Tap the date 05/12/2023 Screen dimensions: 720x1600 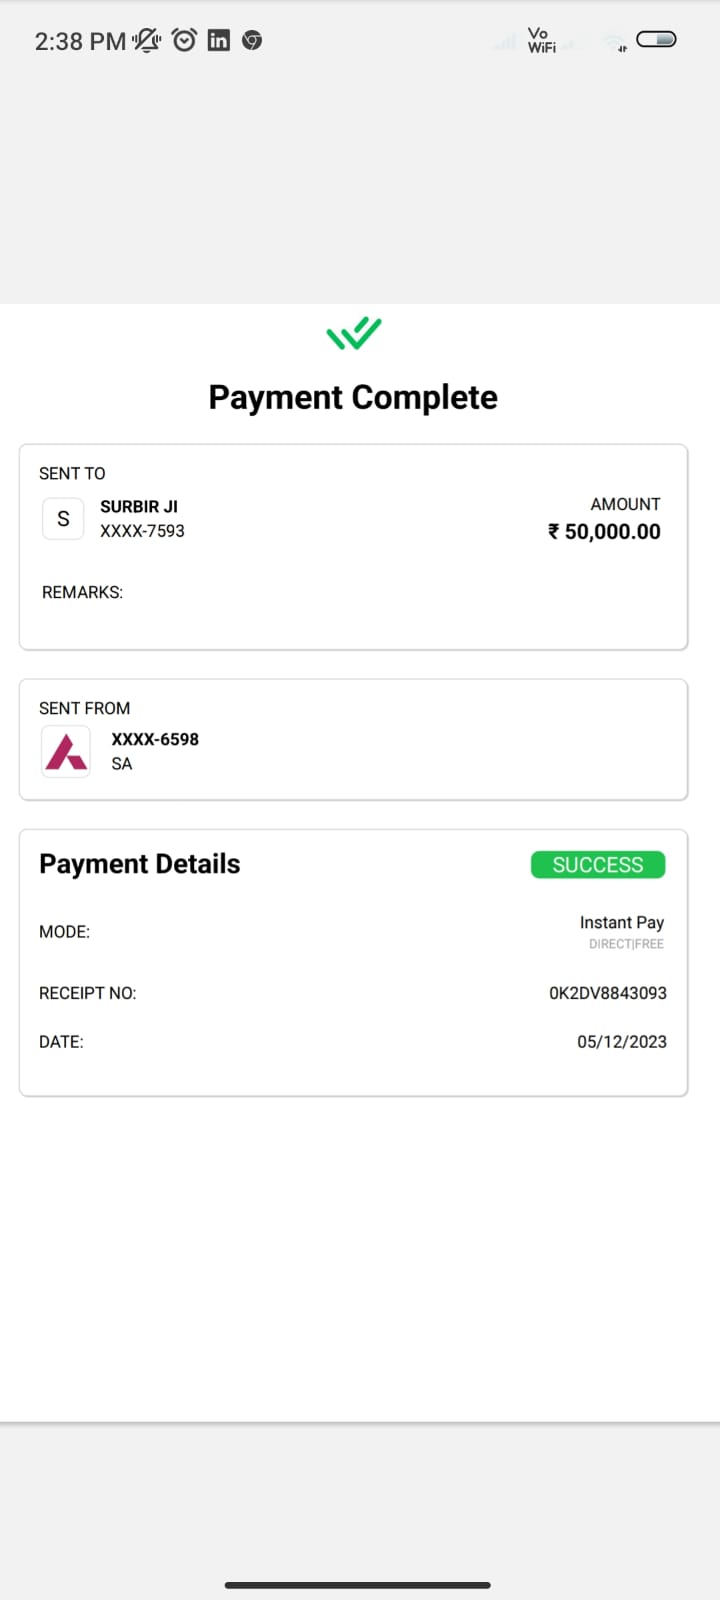[x=621, y=1042]
